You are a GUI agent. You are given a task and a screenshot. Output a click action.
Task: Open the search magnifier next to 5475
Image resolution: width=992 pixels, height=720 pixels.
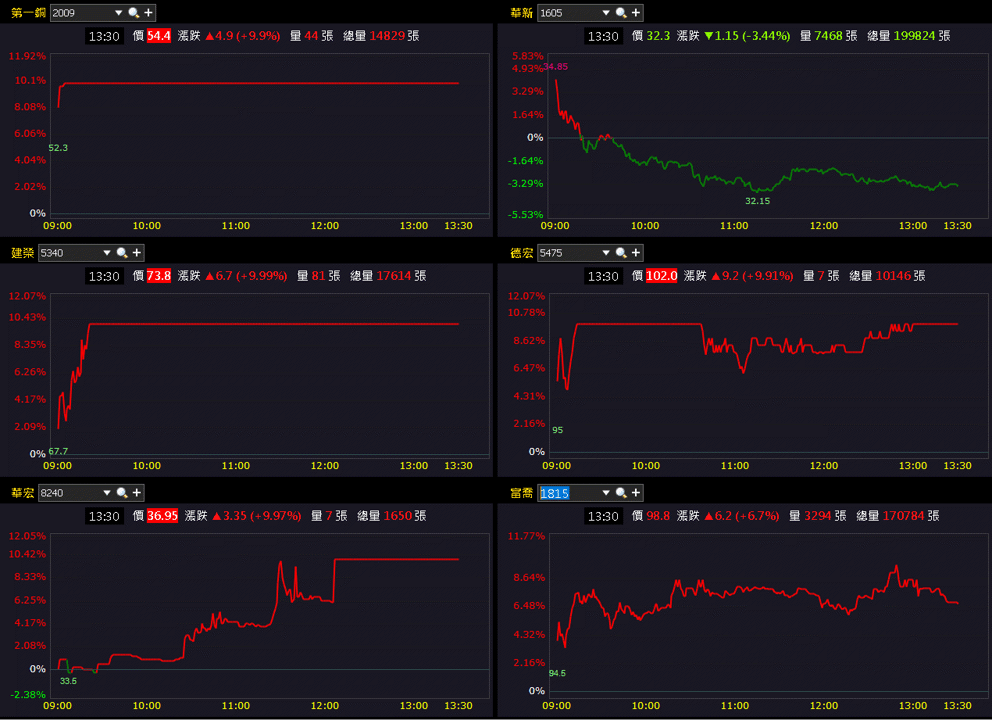[x=621, y=253]
